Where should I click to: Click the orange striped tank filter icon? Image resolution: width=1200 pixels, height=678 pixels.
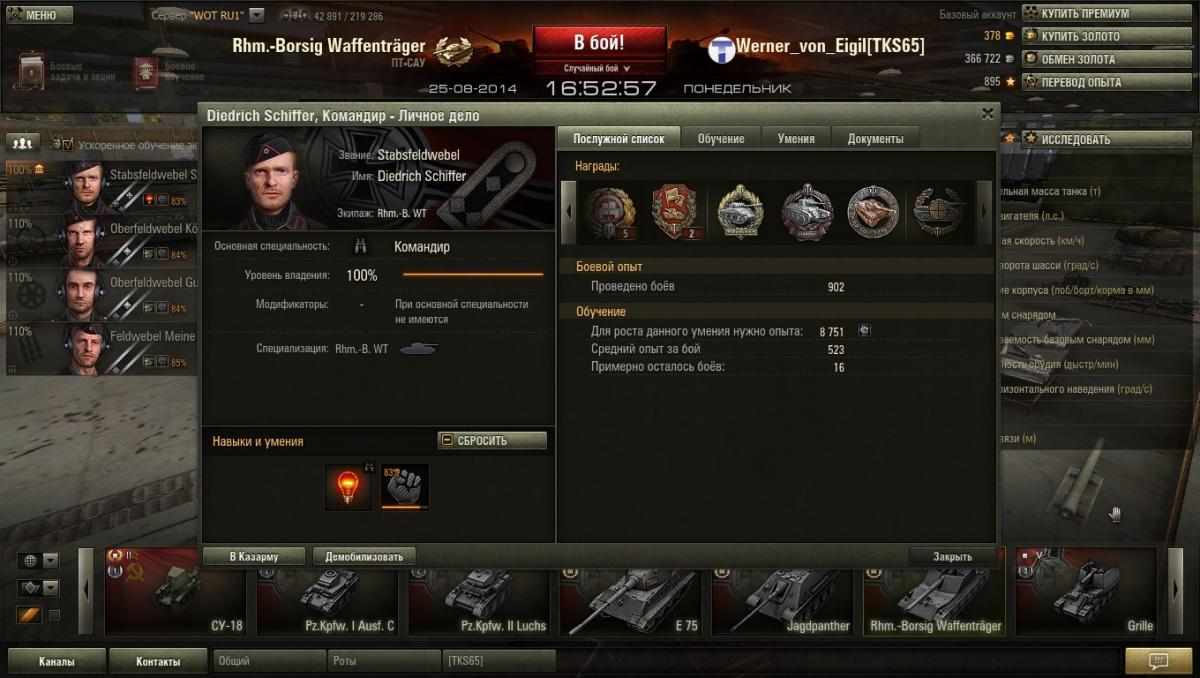coord(29,615)
